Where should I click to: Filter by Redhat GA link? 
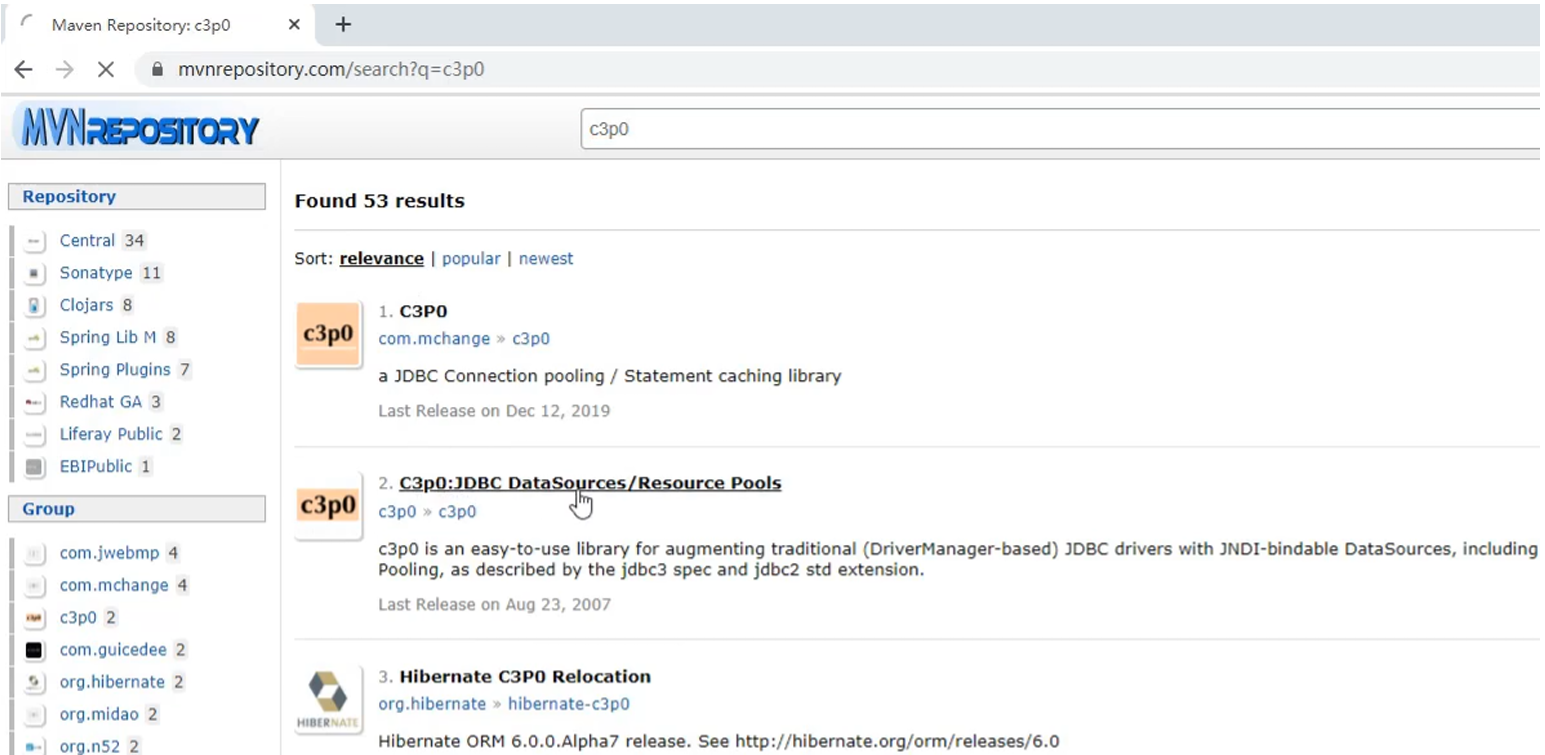pyautogui.click(x=101, y=402)
